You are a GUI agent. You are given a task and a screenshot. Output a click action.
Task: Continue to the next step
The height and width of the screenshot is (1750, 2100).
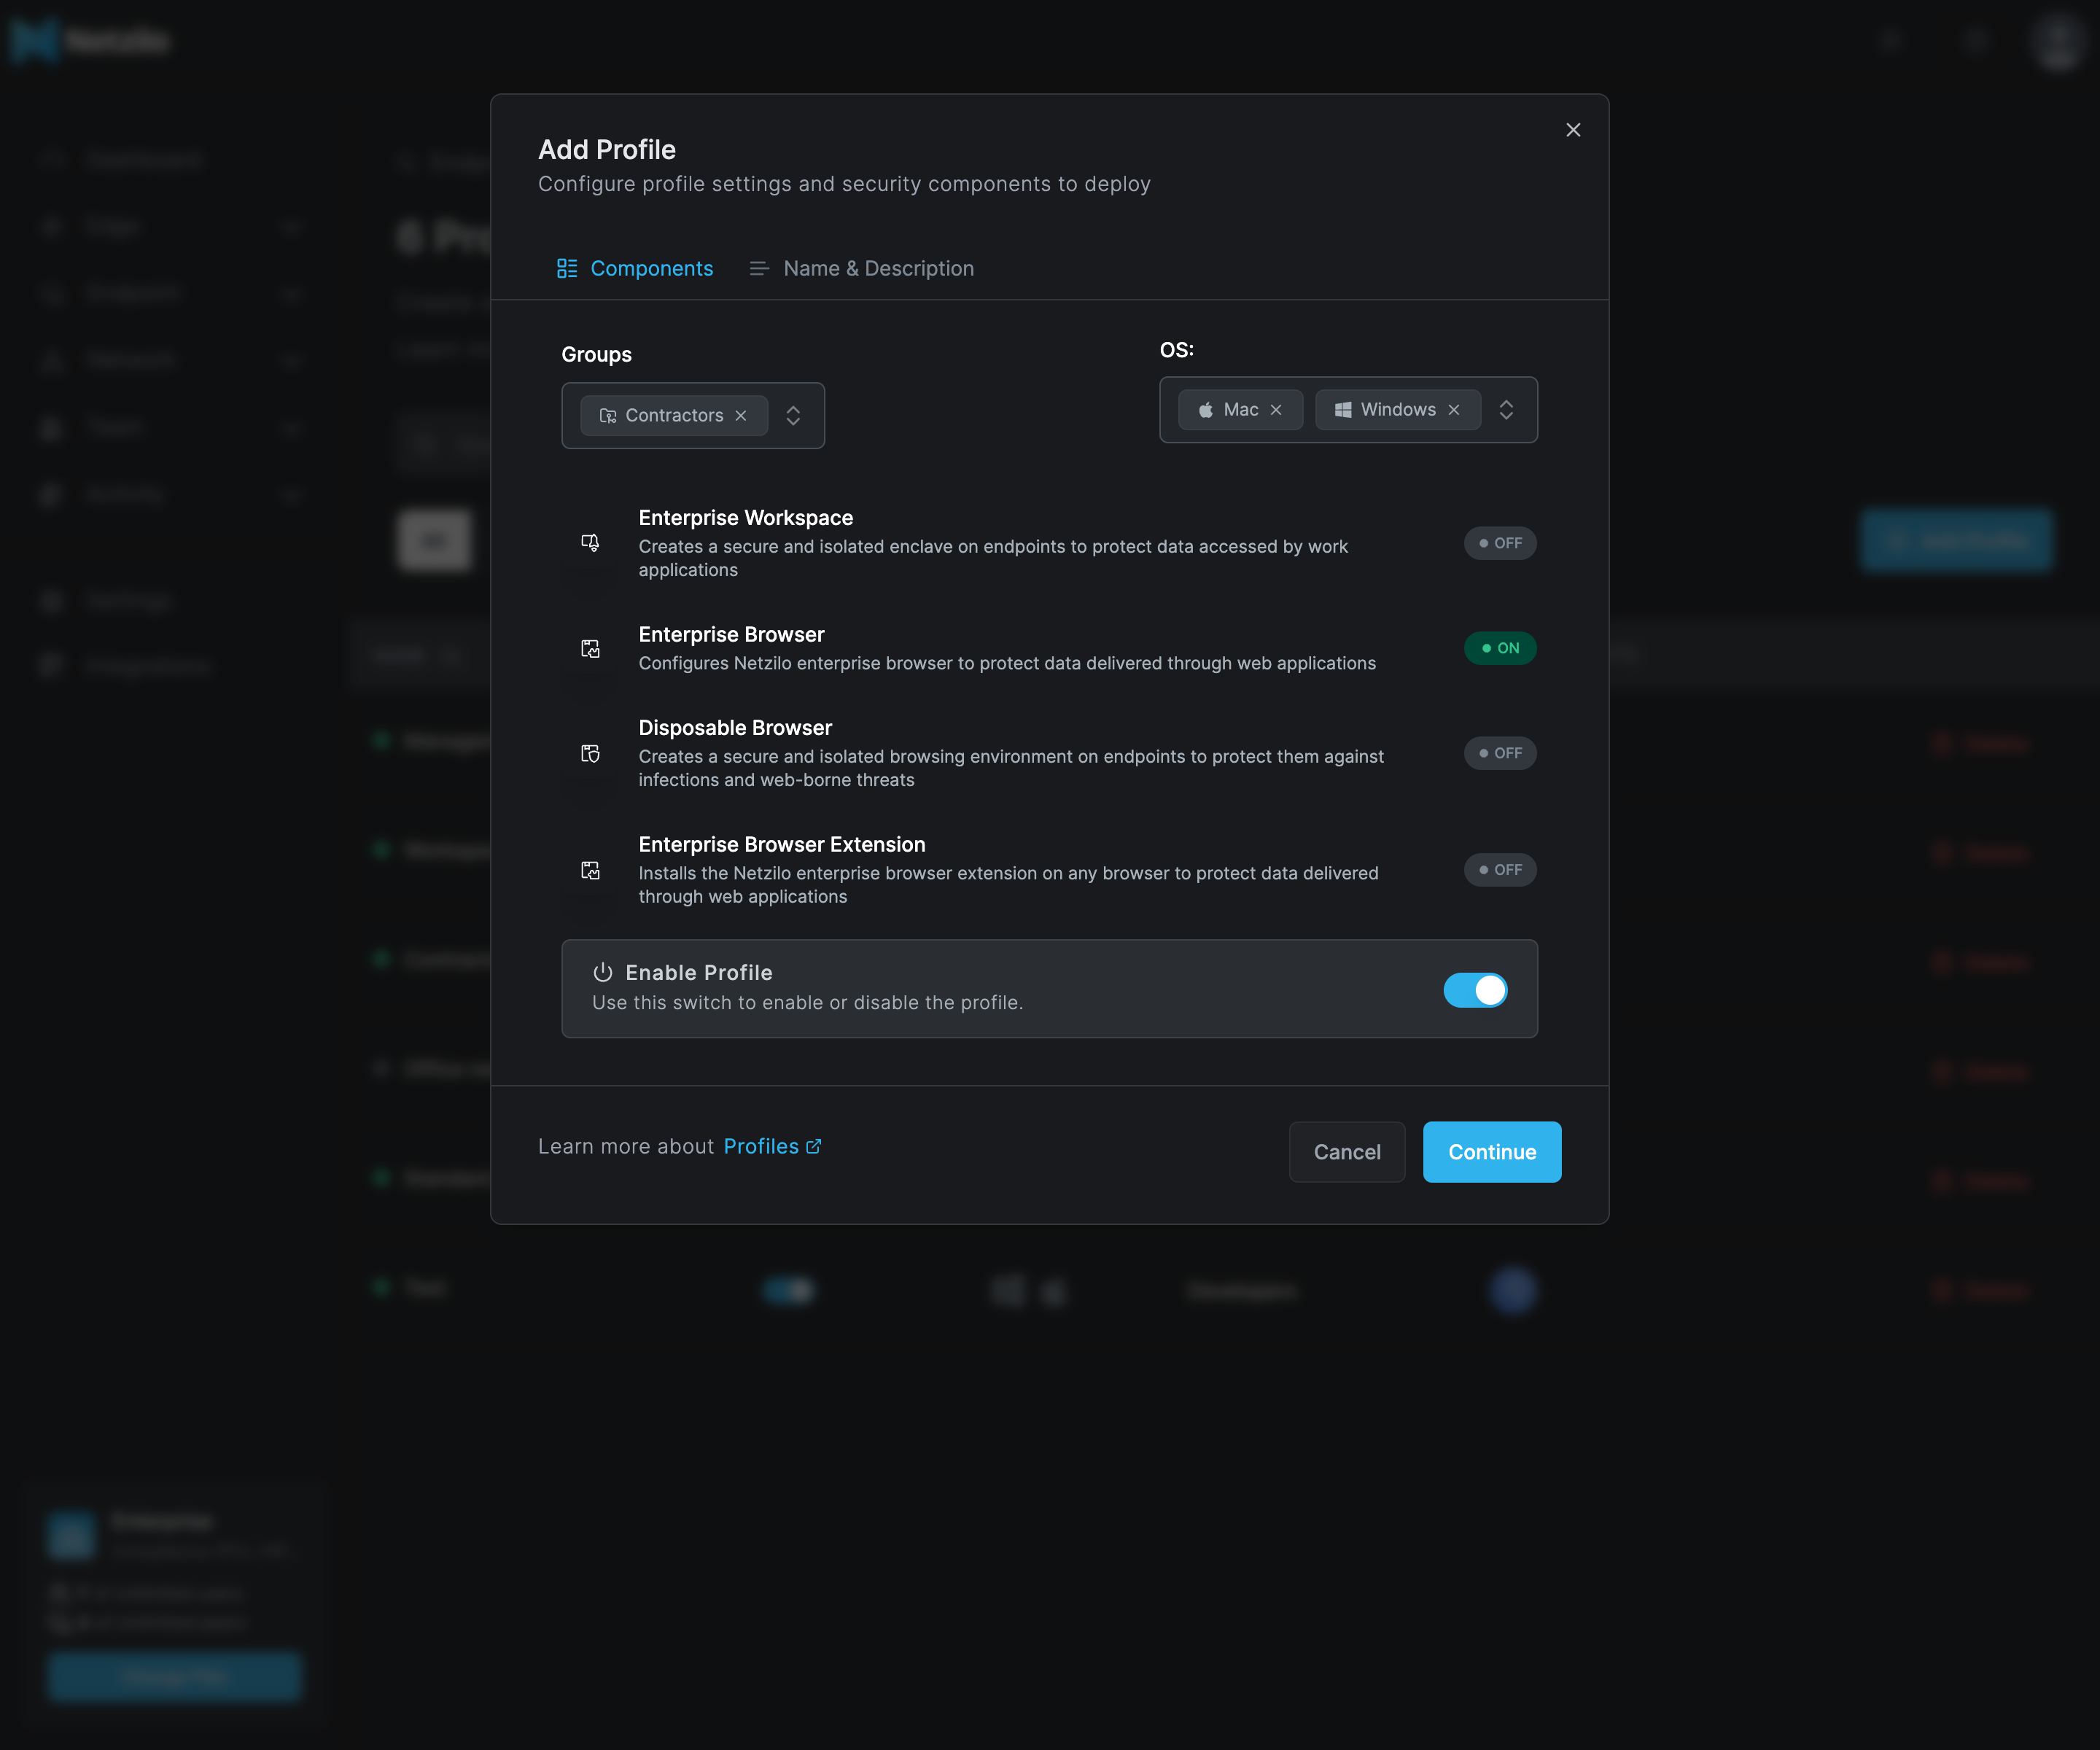coord(1492,1152)
